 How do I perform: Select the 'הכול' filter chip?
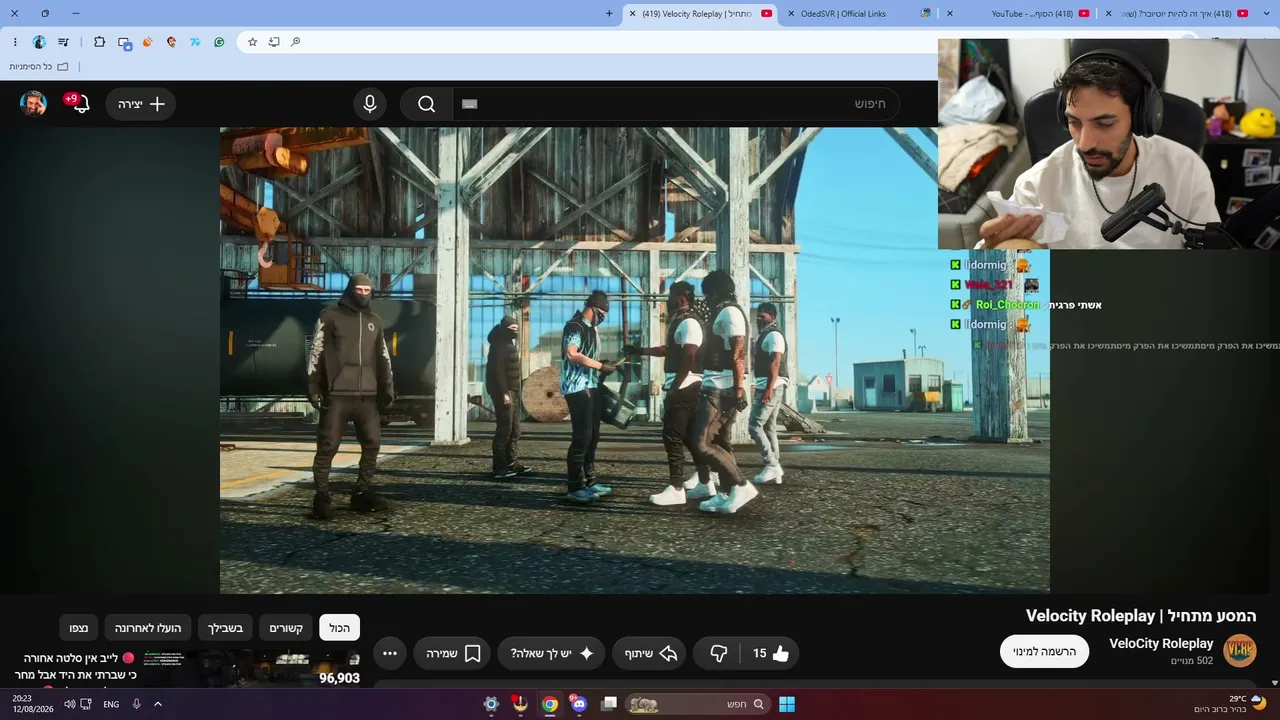click(340, 628)
